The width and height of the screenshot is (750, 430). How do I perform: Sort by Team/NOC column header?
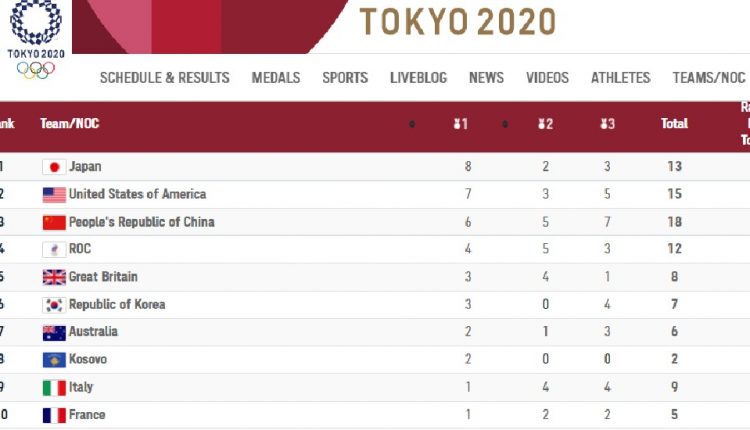point(69,124)
